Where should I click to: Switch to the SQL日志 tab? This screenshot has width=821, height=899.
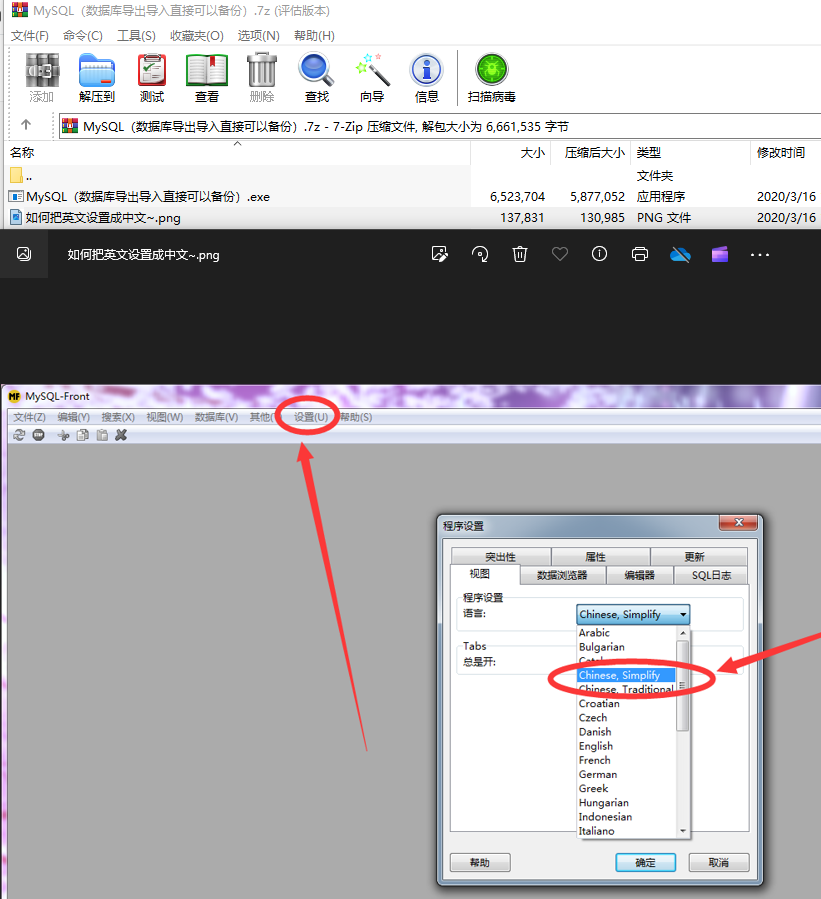(x=711, y=575)
